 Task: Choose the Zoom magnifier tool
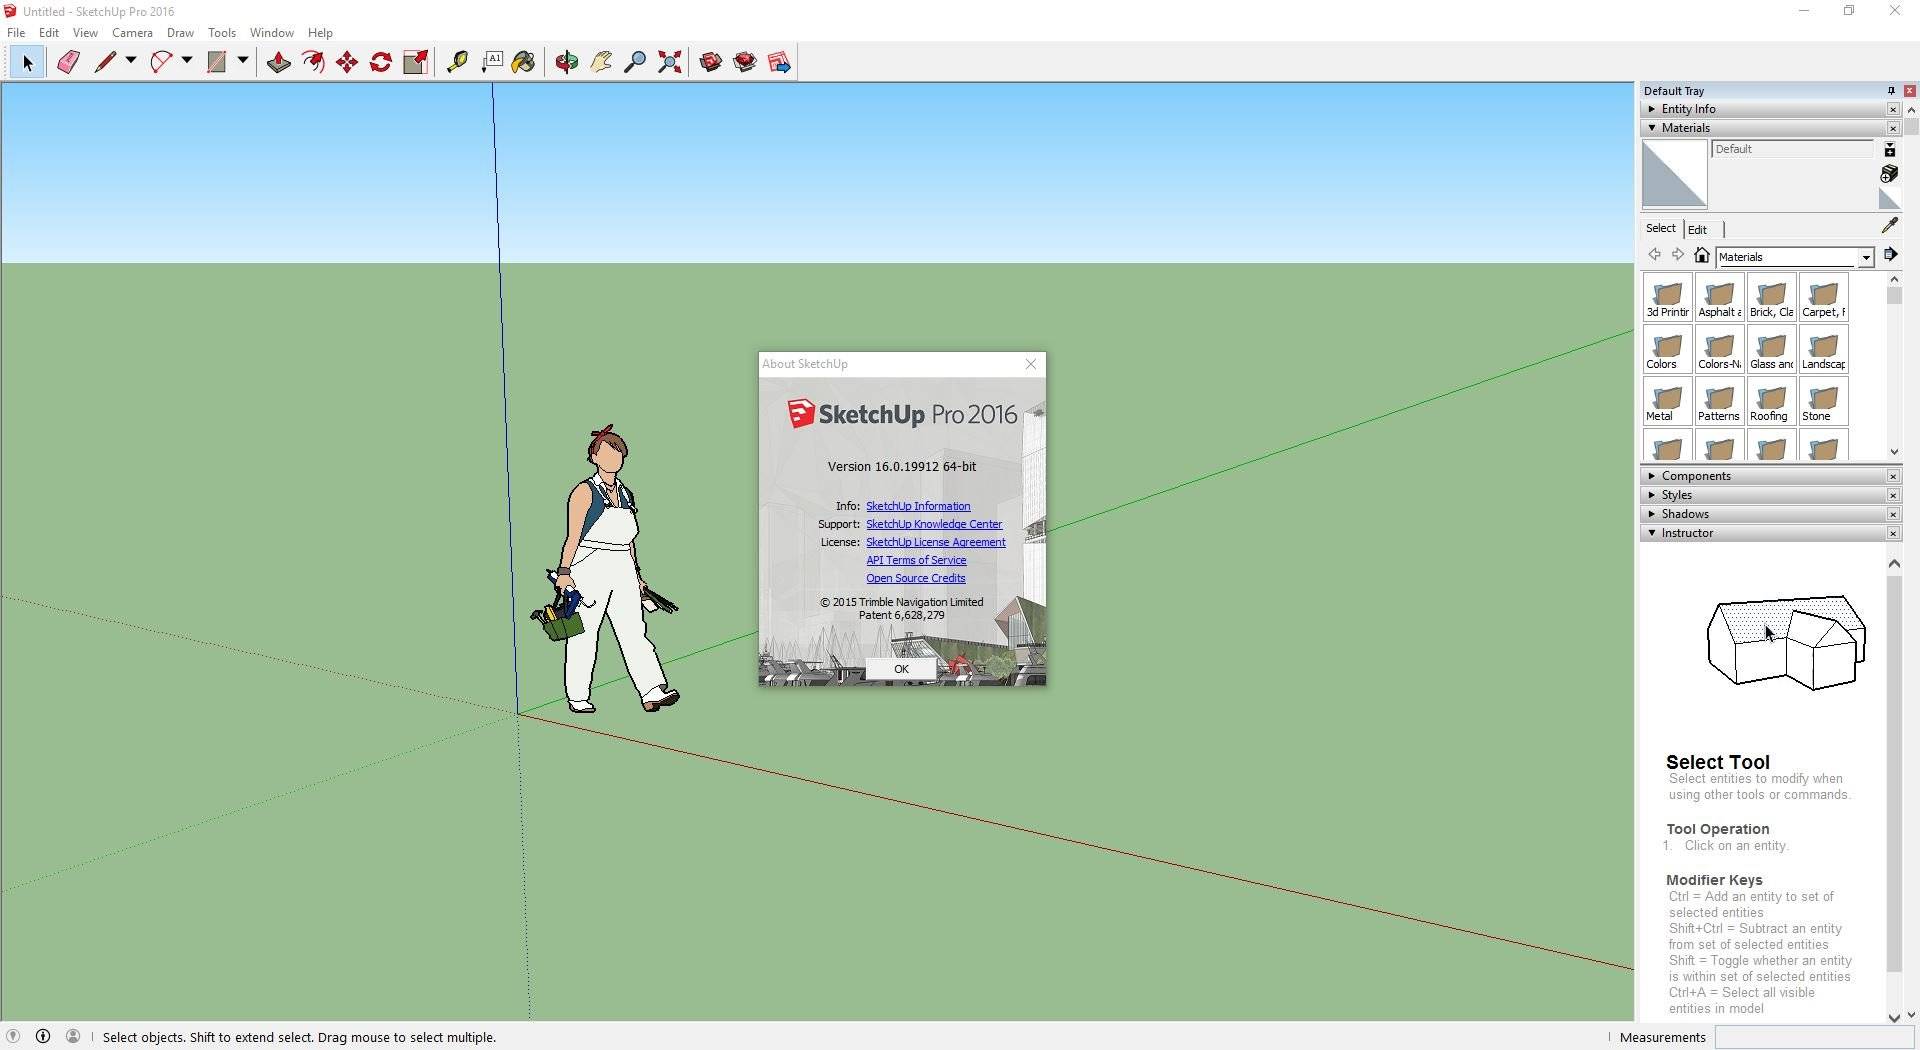coord(634,62)
